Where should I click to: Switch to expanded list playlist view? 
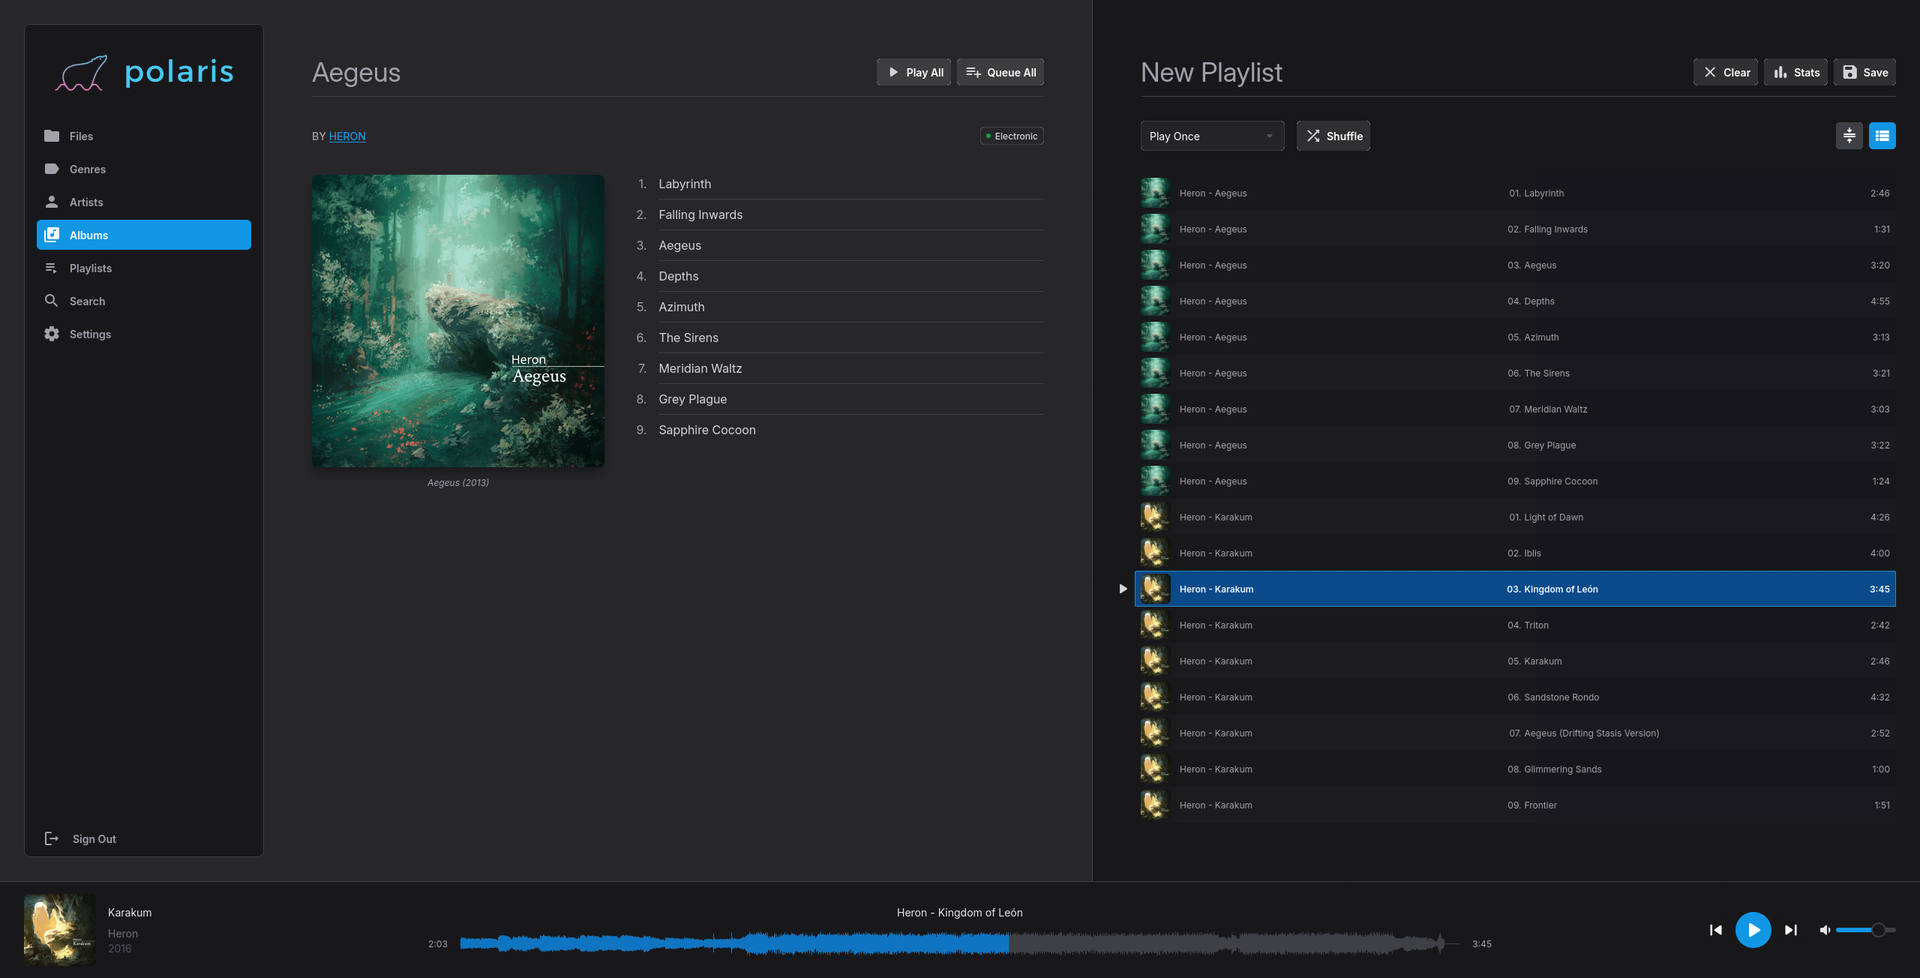(1882, 136)
